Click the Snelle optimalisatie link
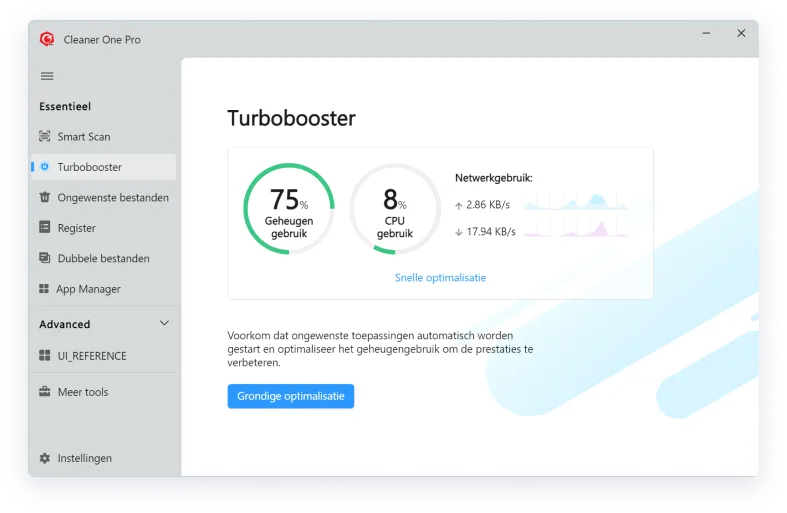The width and height of the screenshot is (787, 513). [x=440, y=278]
